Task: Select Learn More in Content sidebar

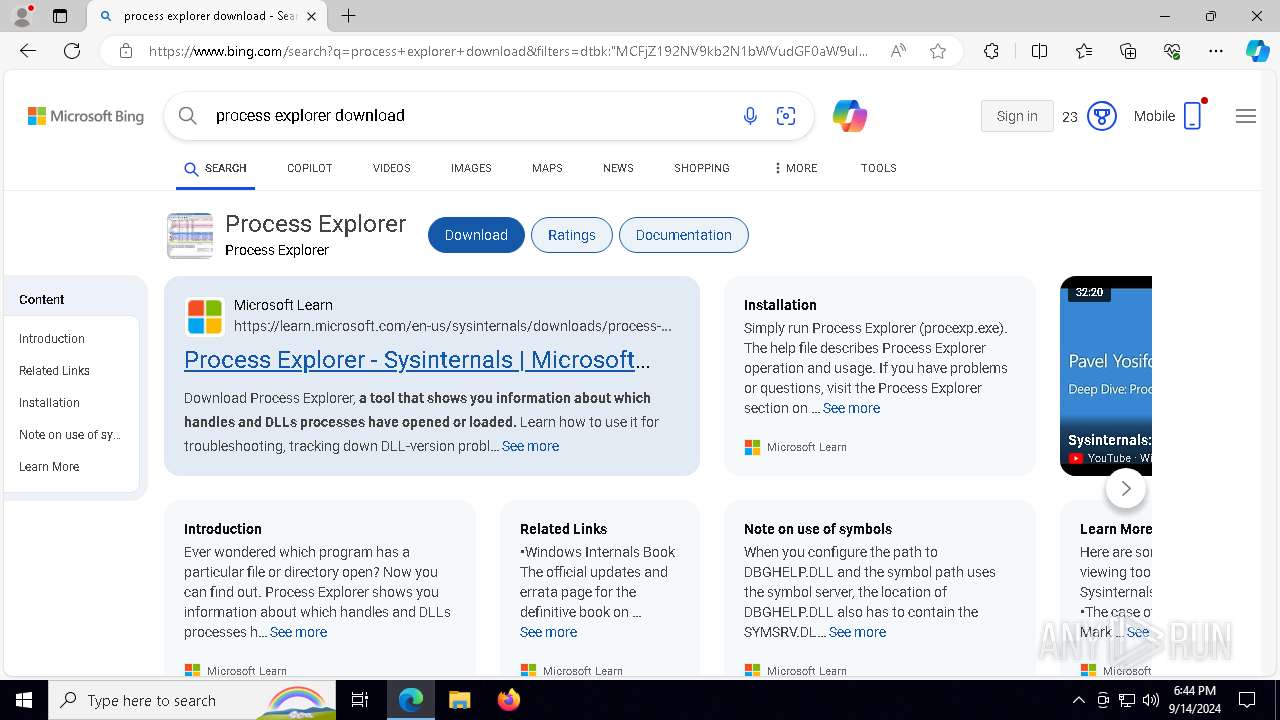Action: pyautogui.click(x=49, y=467)
